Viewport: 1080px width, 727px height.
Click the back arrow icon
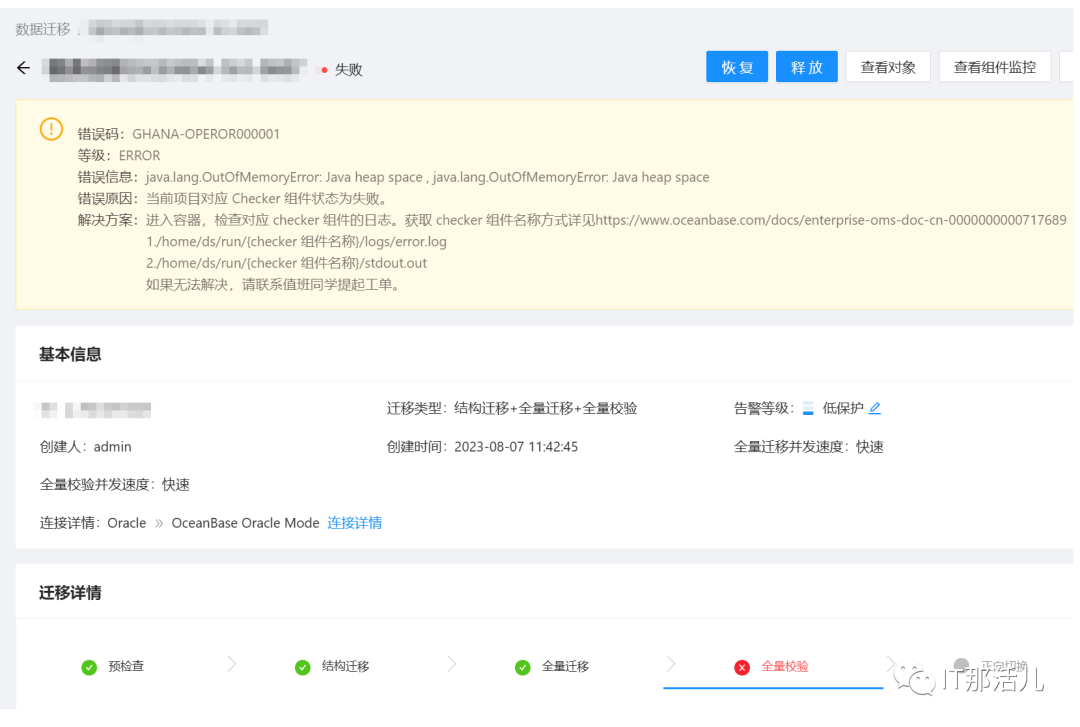(23, 68)
